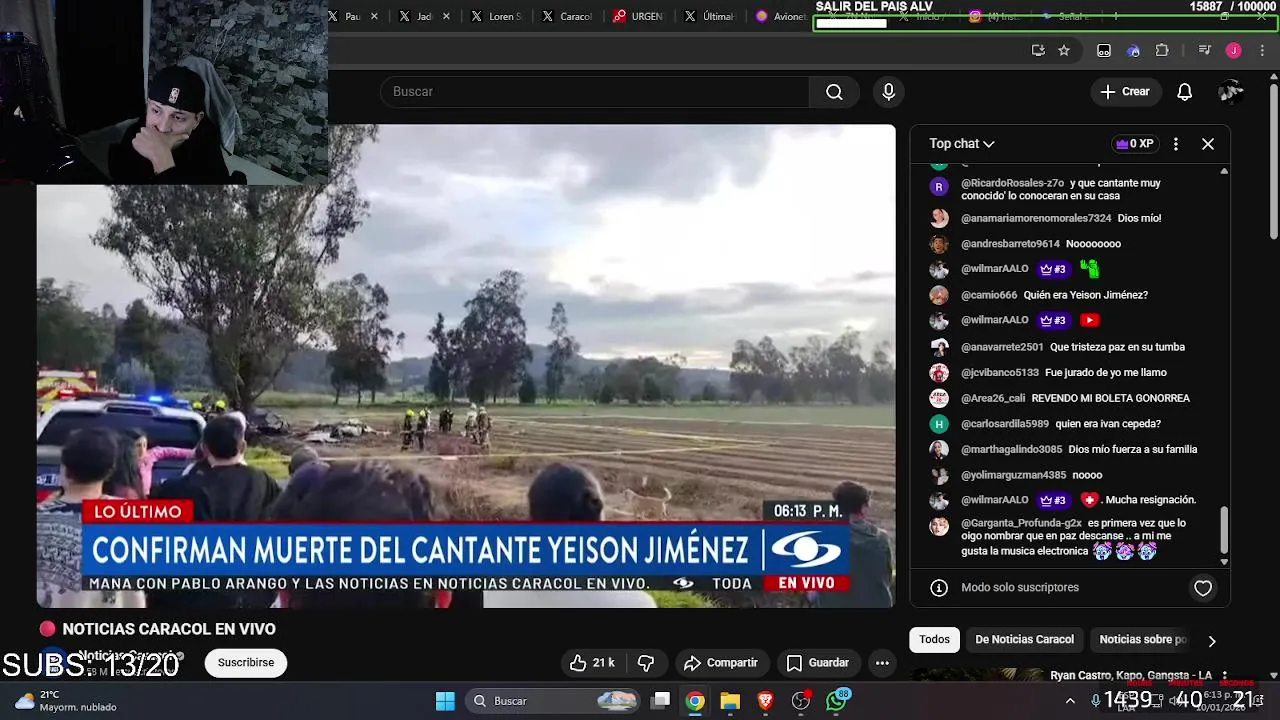Click the install/cast screen icon in address bar
This screenshot has width=1280, height=720.
pos(1038,50)
